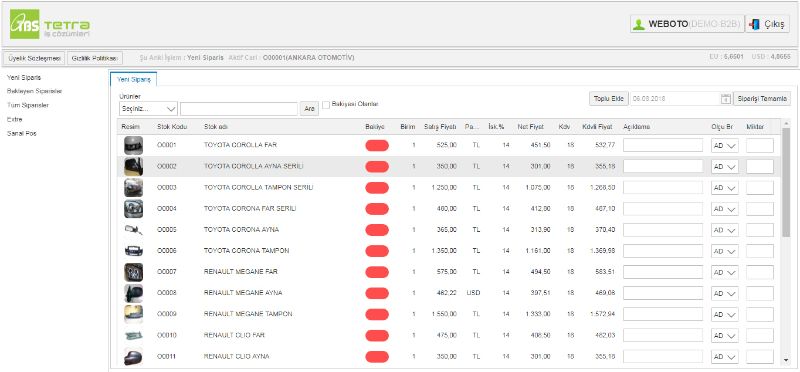Open thumbnail for RENAULT MEGANE AYNA
The image size is (800, 372).
pyautogui.click(x=133, y=293)
